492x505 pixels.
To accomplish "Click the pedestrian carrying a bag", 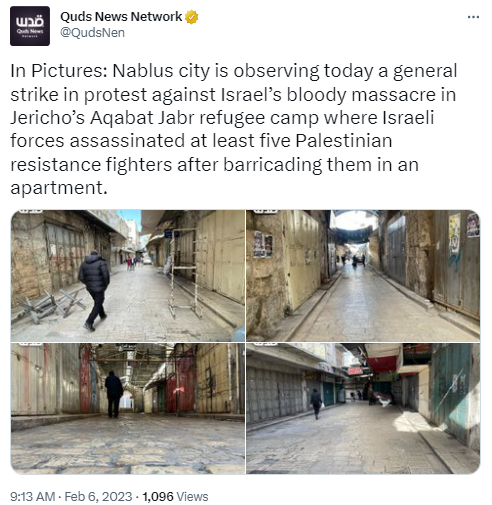I will pyautogui.click(x=317, y=403).
